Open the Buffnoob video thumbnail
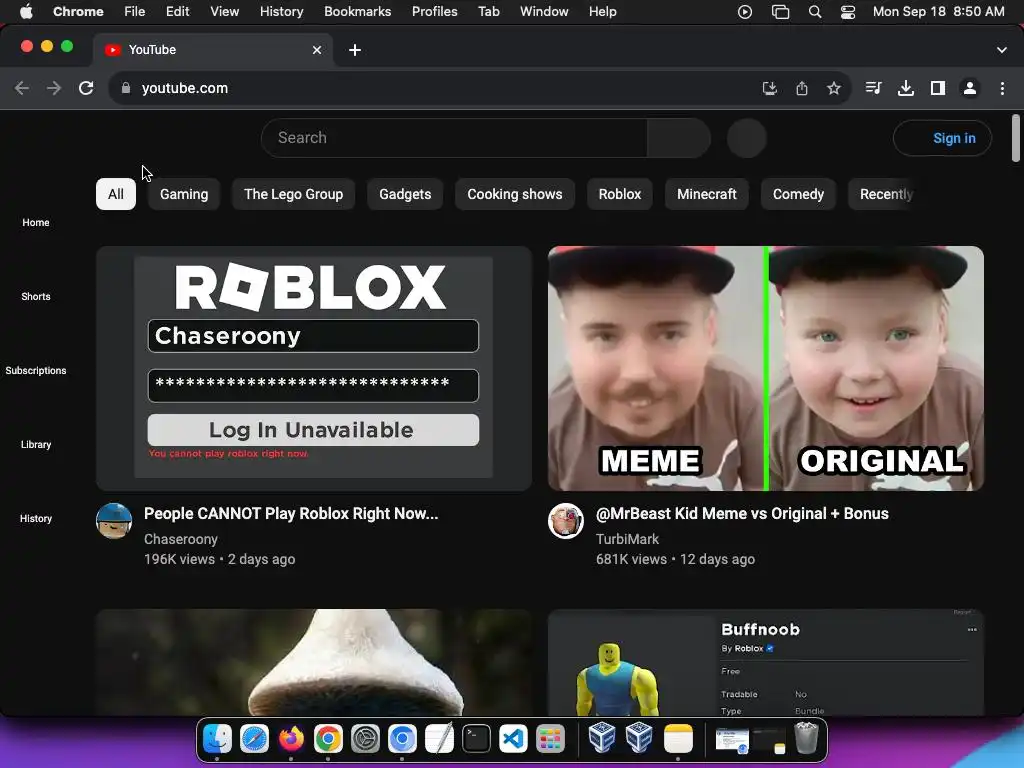The width and height of the screenshot is (1024, 768). [765, 662]
